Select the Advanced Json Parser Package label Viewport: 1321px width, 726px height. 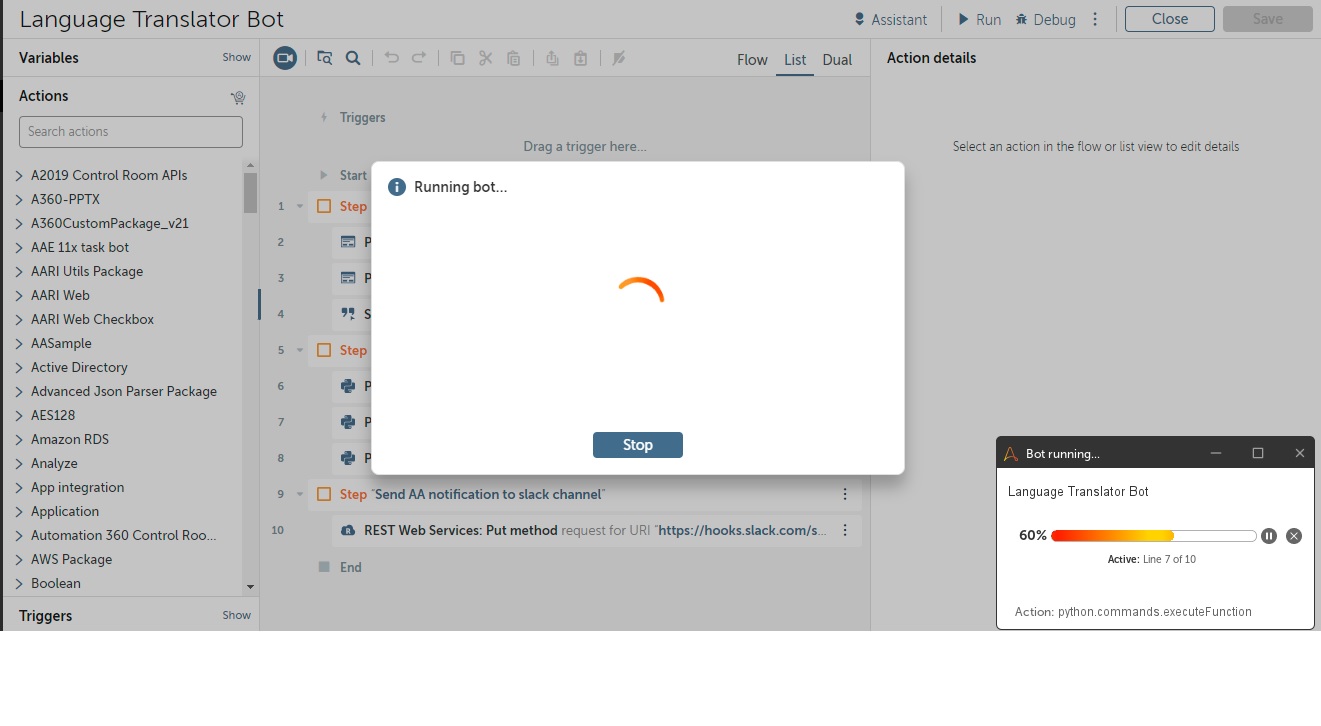click(x=124, y=391)
